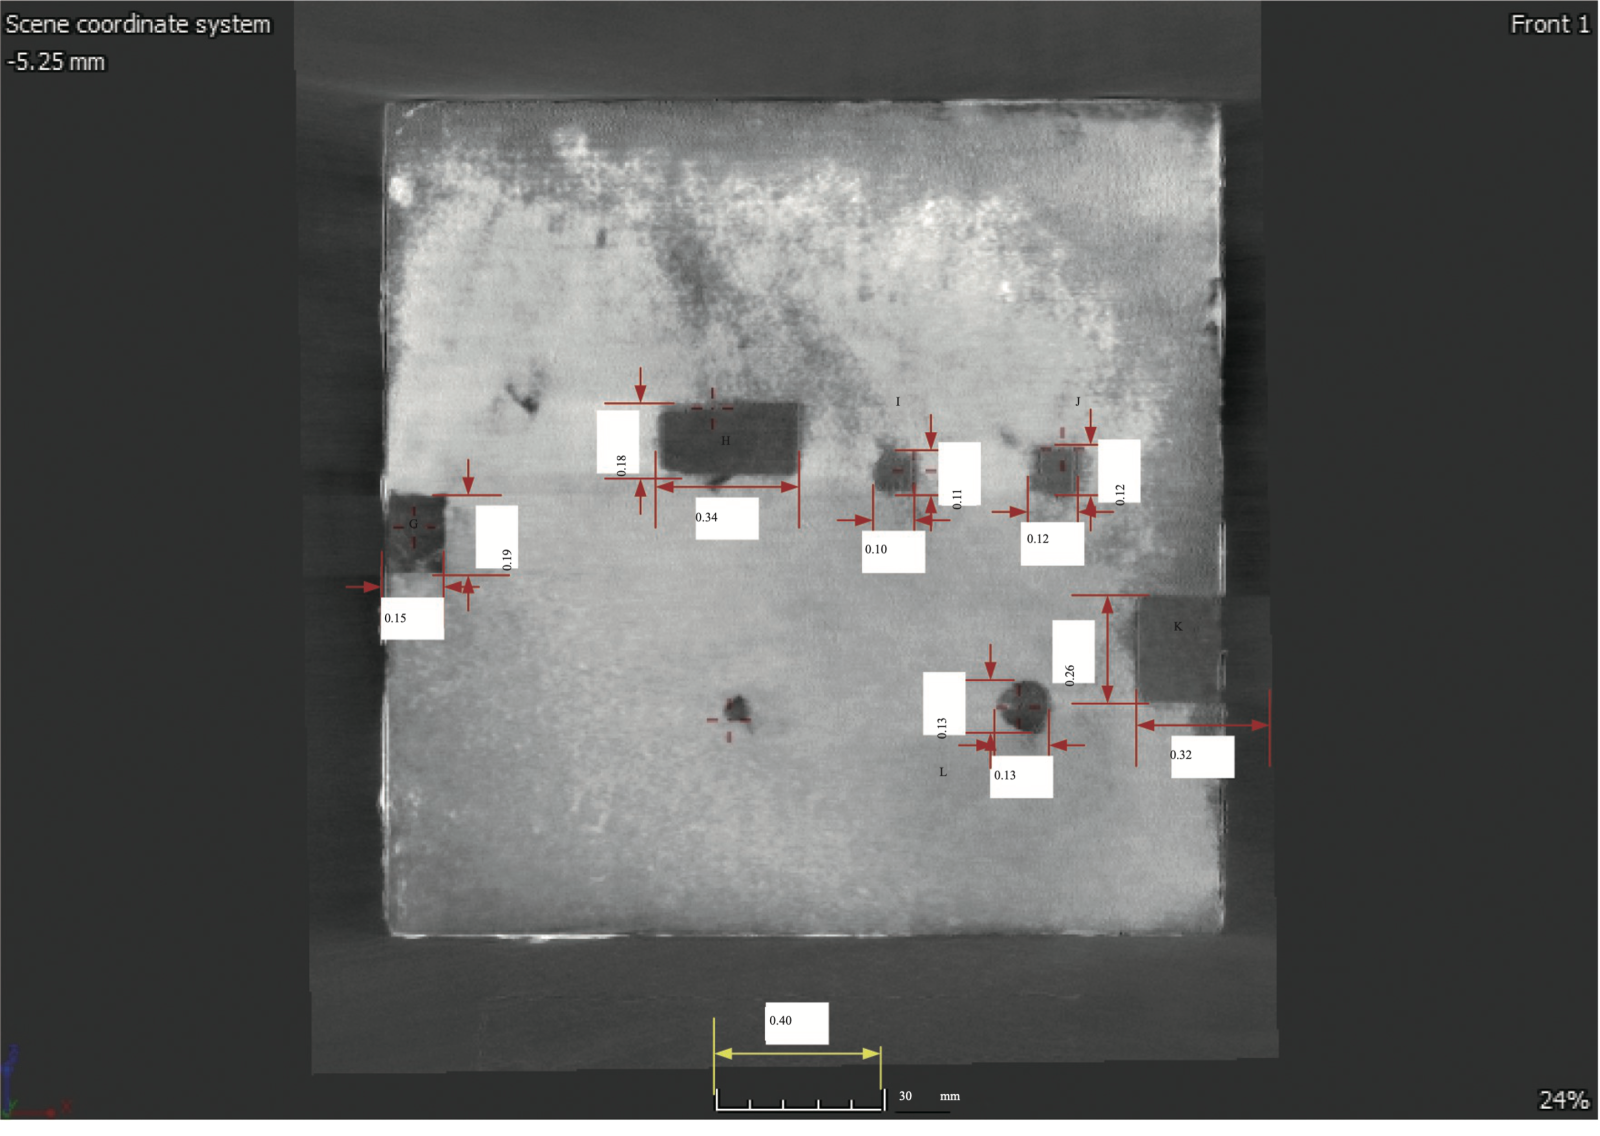Click the small unlabeled defect at bottom center
This screenshot has height=1136, width=1600.
click(737, 709)
